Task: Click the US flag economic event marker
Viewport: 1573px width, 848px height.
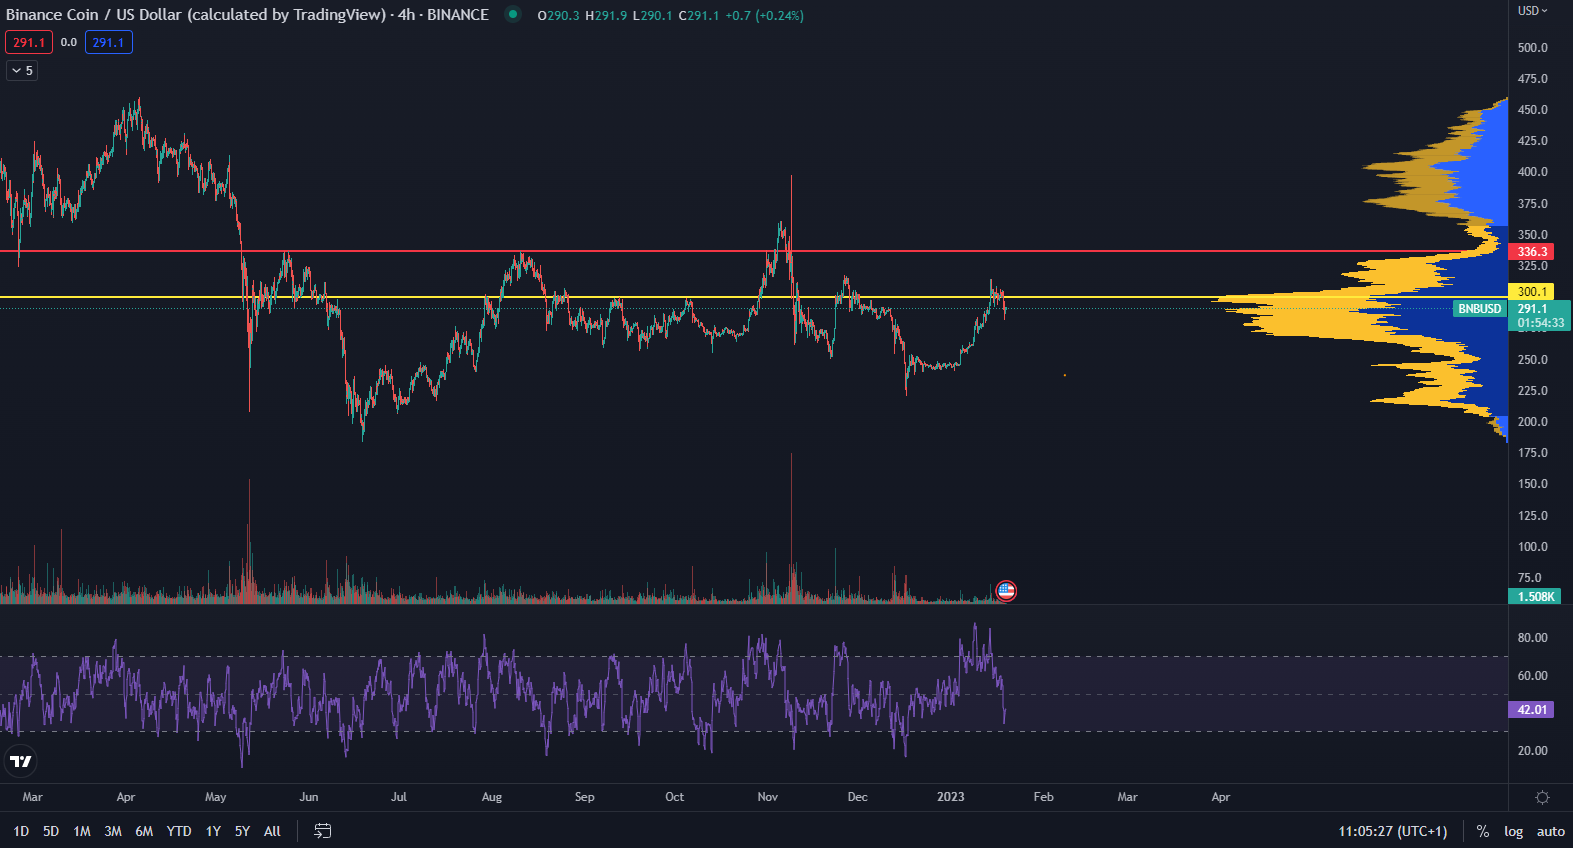Action: [x=1006, y=591]
